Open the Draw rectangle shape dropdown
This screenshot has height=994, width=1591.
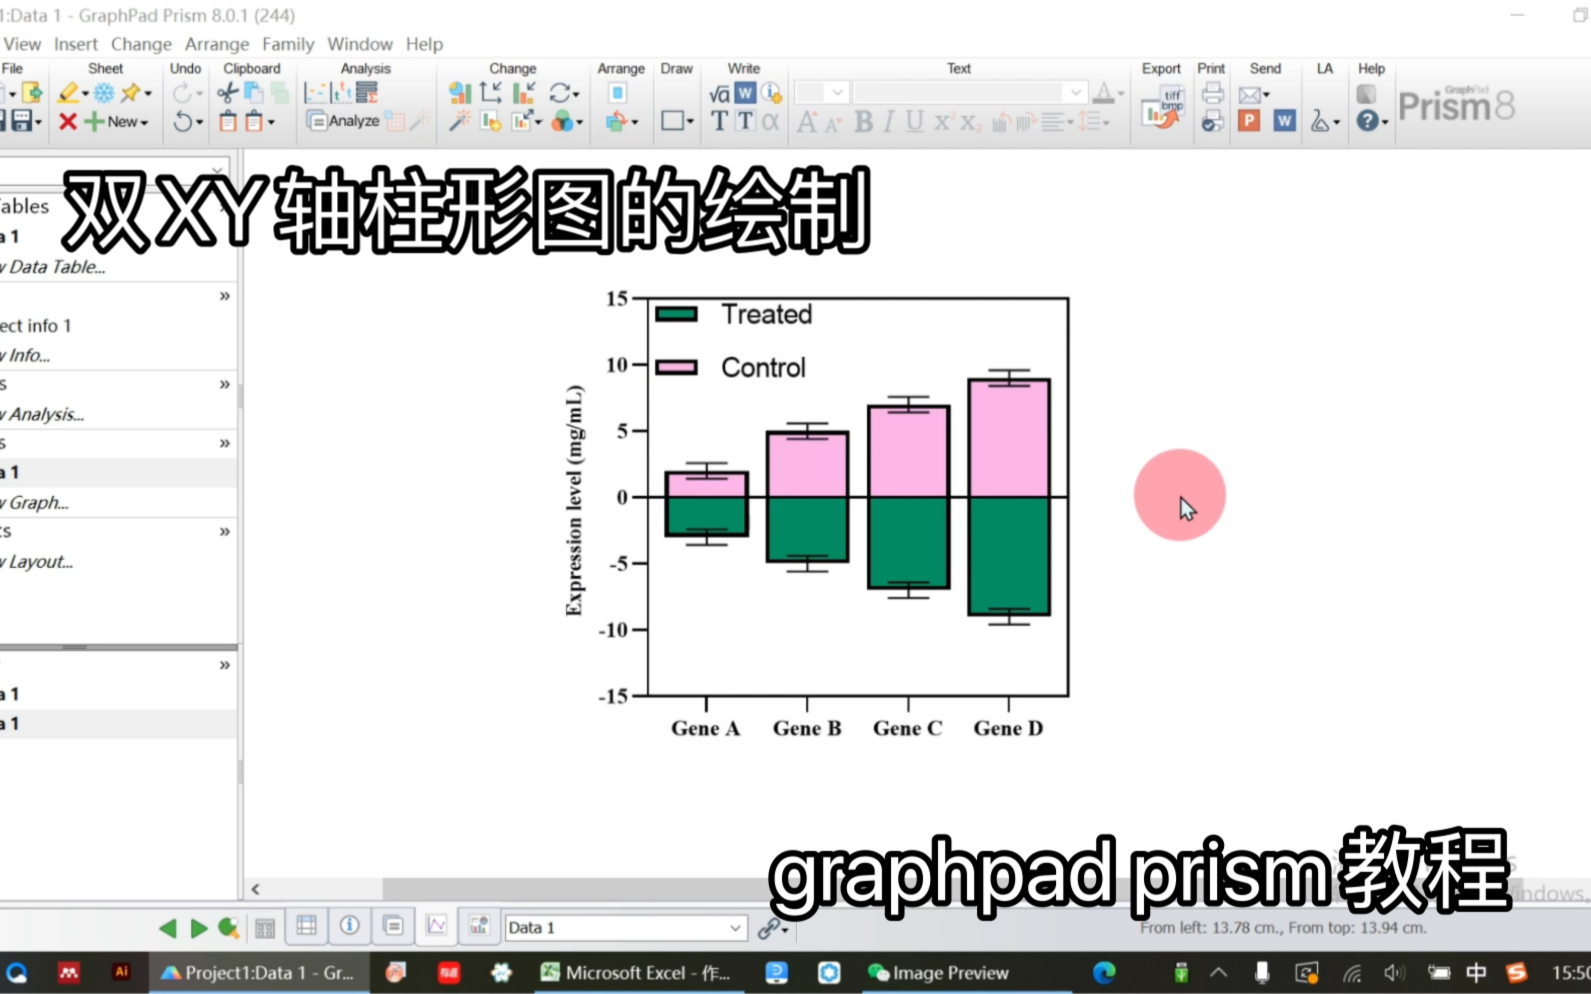point(690,122)
